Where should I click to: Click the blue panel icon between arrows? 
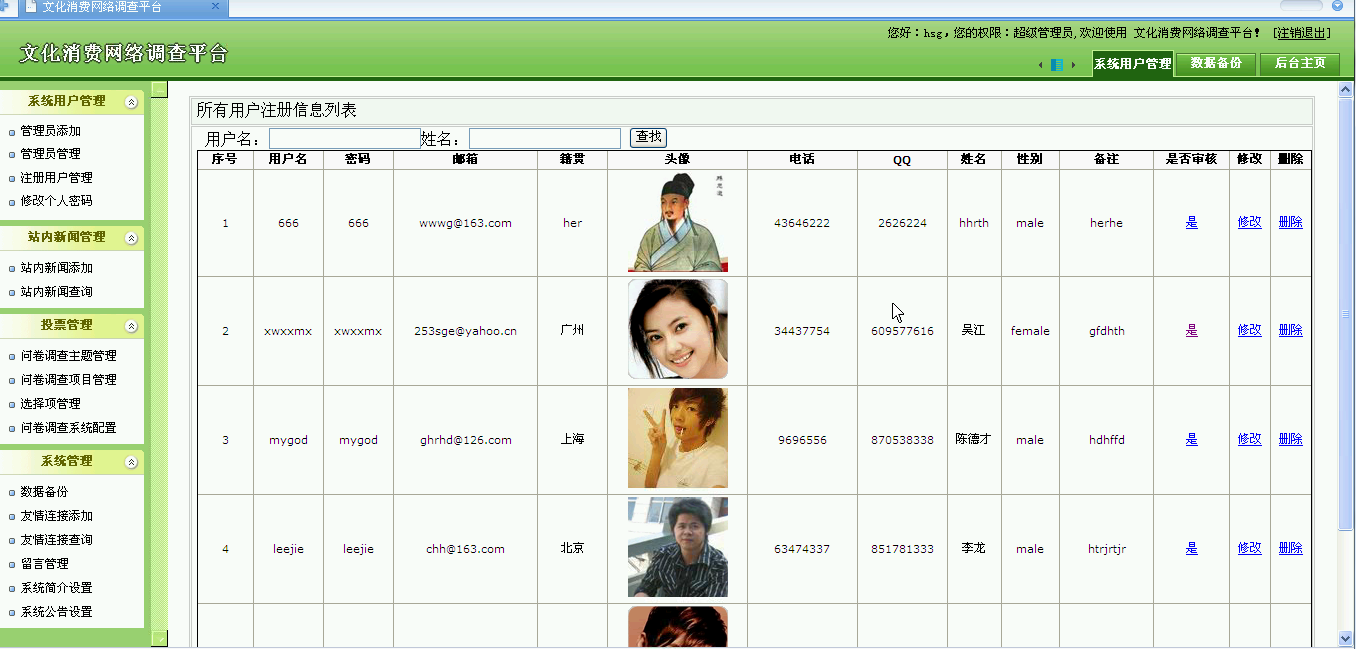coord(1057,65)
